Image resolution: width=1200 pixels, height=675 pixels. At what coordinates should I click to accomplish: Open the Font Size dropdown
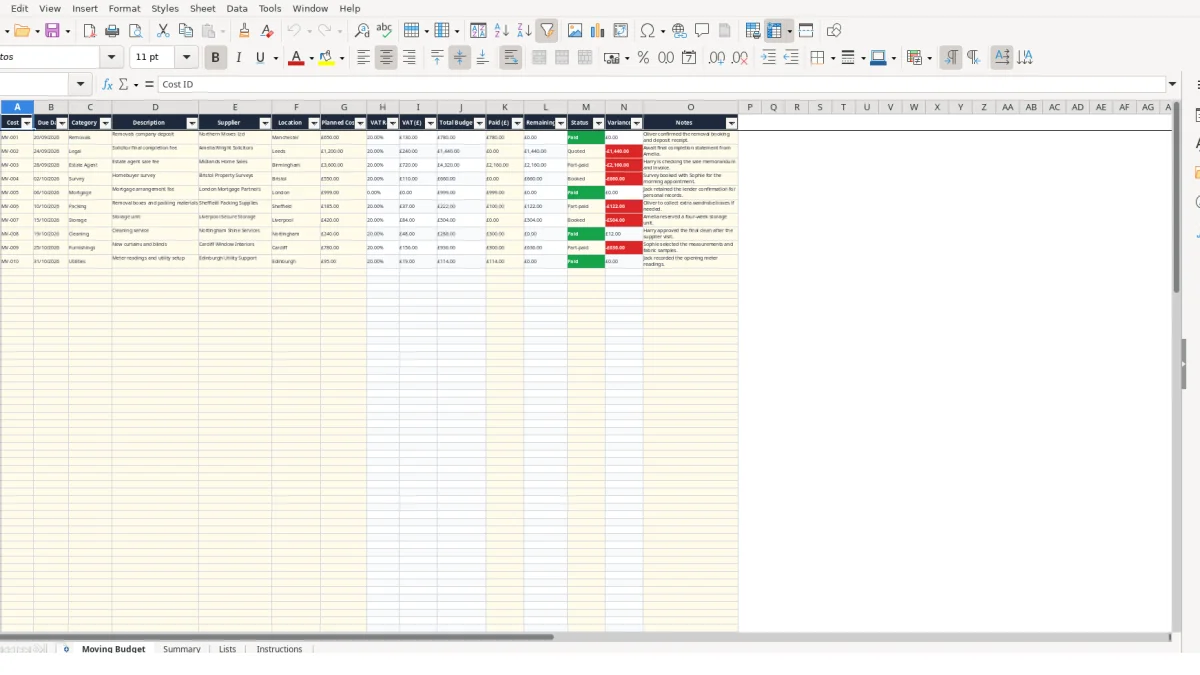pyautogui.click(x=186, y=58)
